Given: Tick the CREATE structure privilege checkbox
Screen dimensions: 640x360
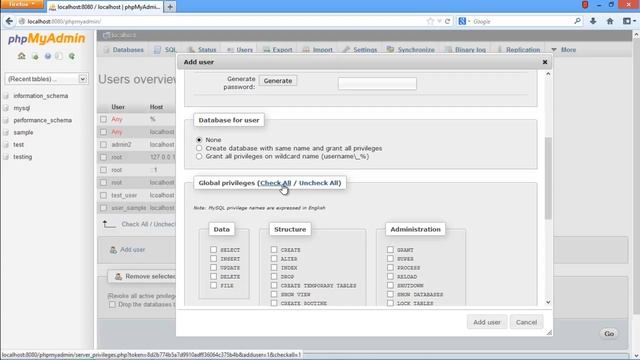Looking at the screenshot, I should [x=274, y=249].
